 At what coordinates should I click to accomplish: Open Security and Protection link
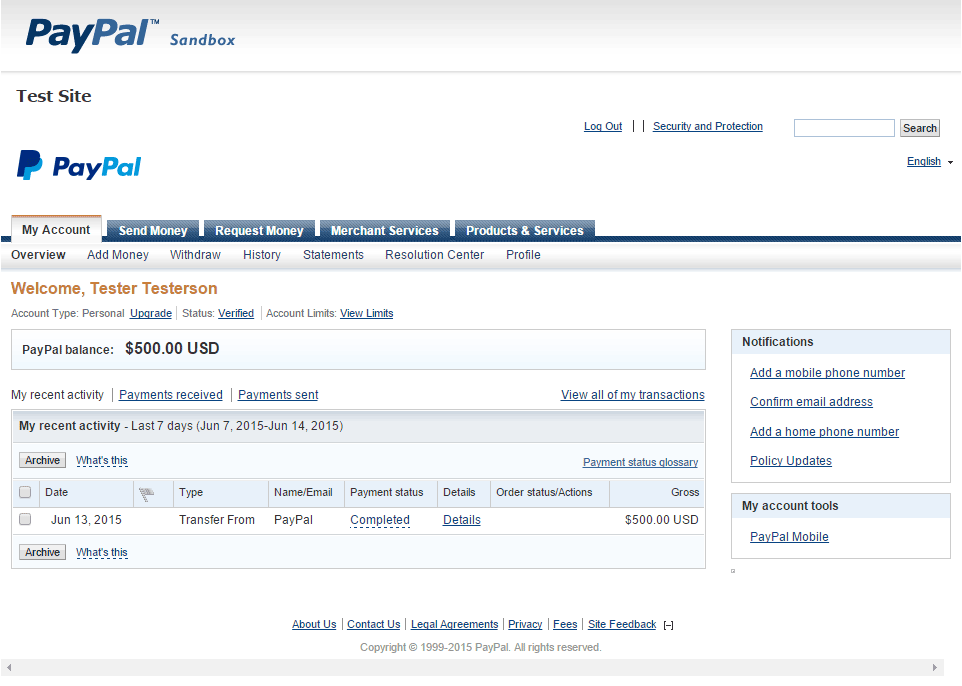coord(708,126)
